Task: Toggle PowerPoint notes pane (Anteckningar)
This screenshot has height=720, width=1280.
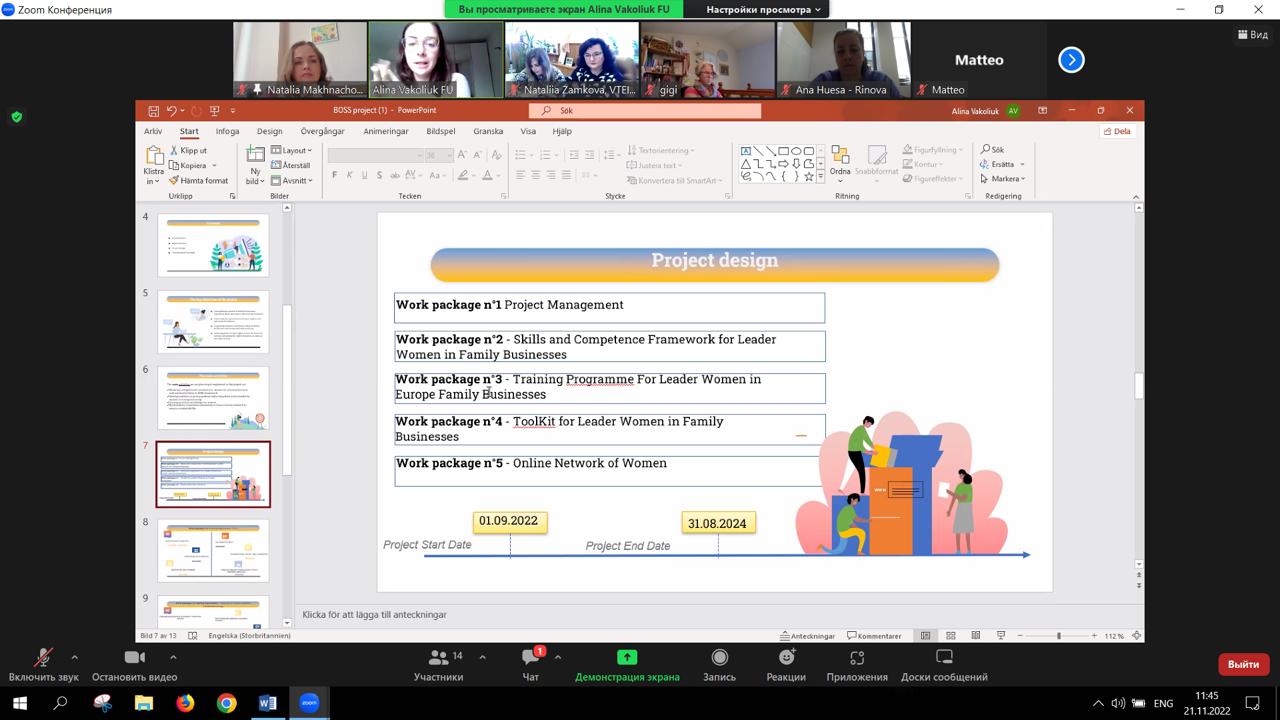Action: [807, 636]
